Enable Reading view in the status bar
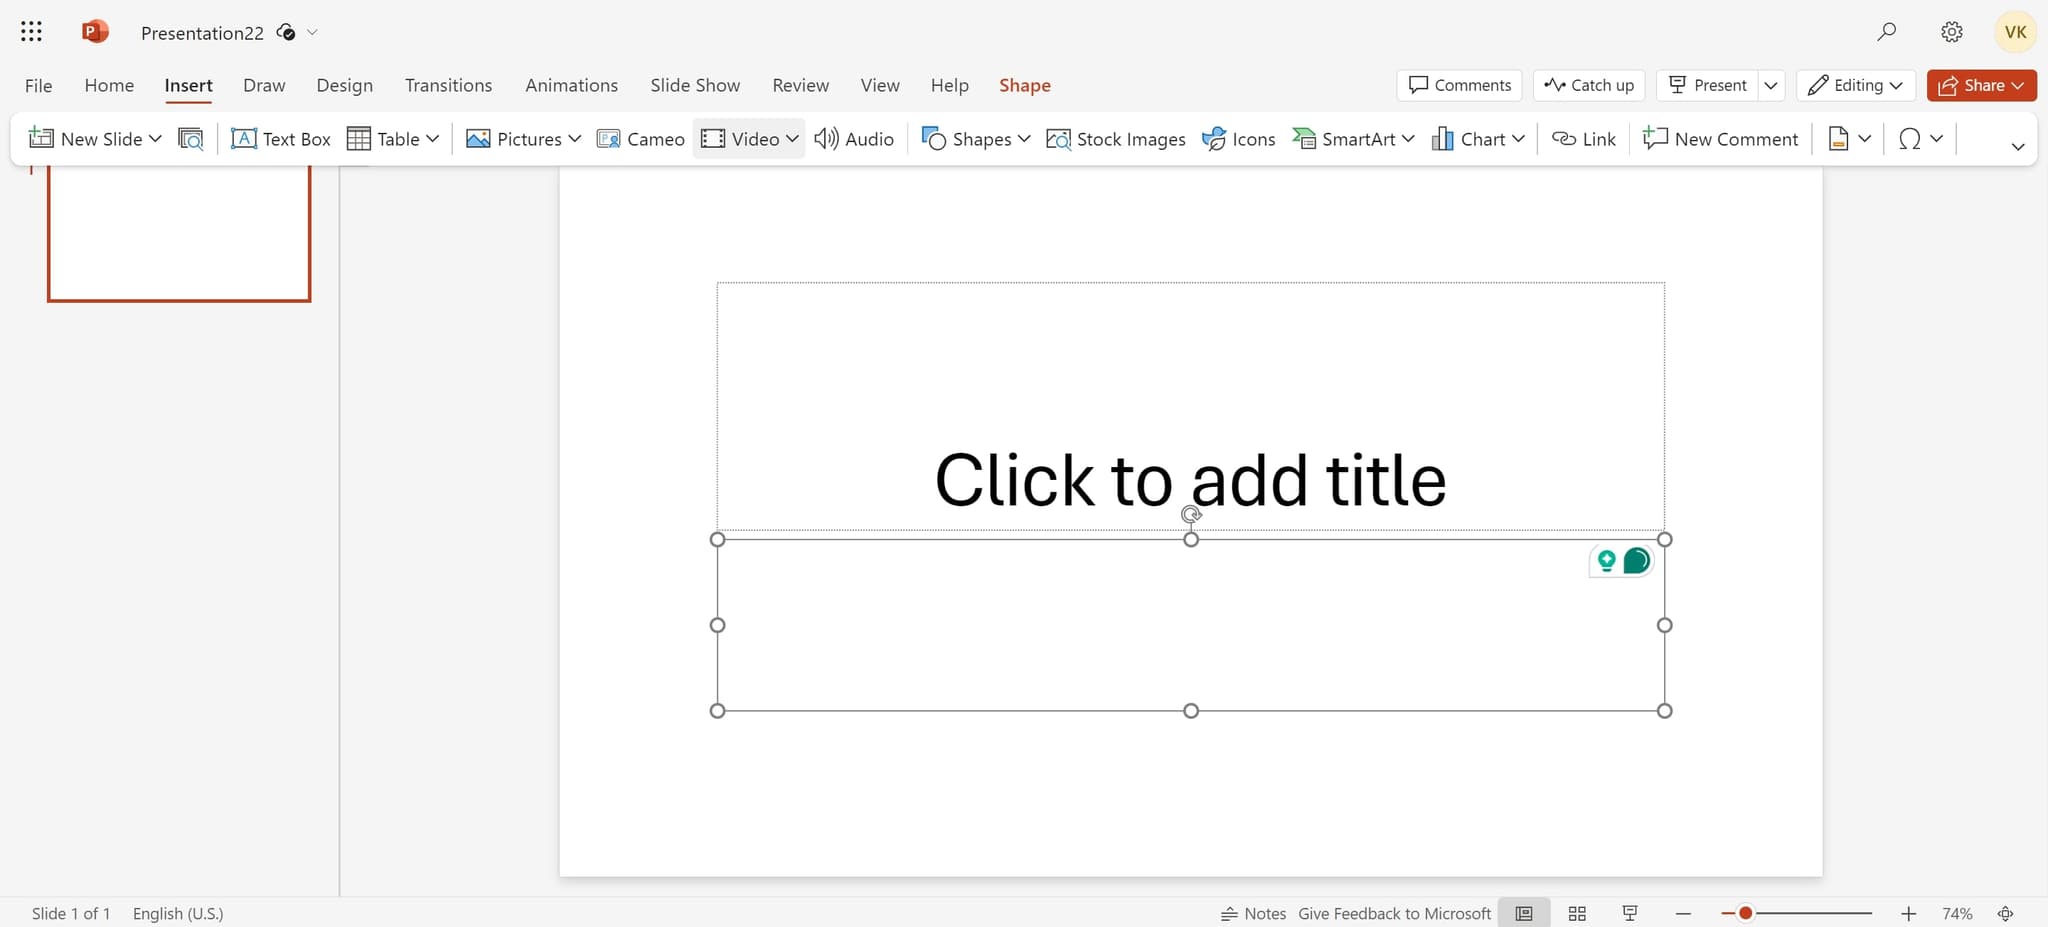The height and width of the screenshot is (927, 2048). pyautogui.click(x=1630, y=913)
